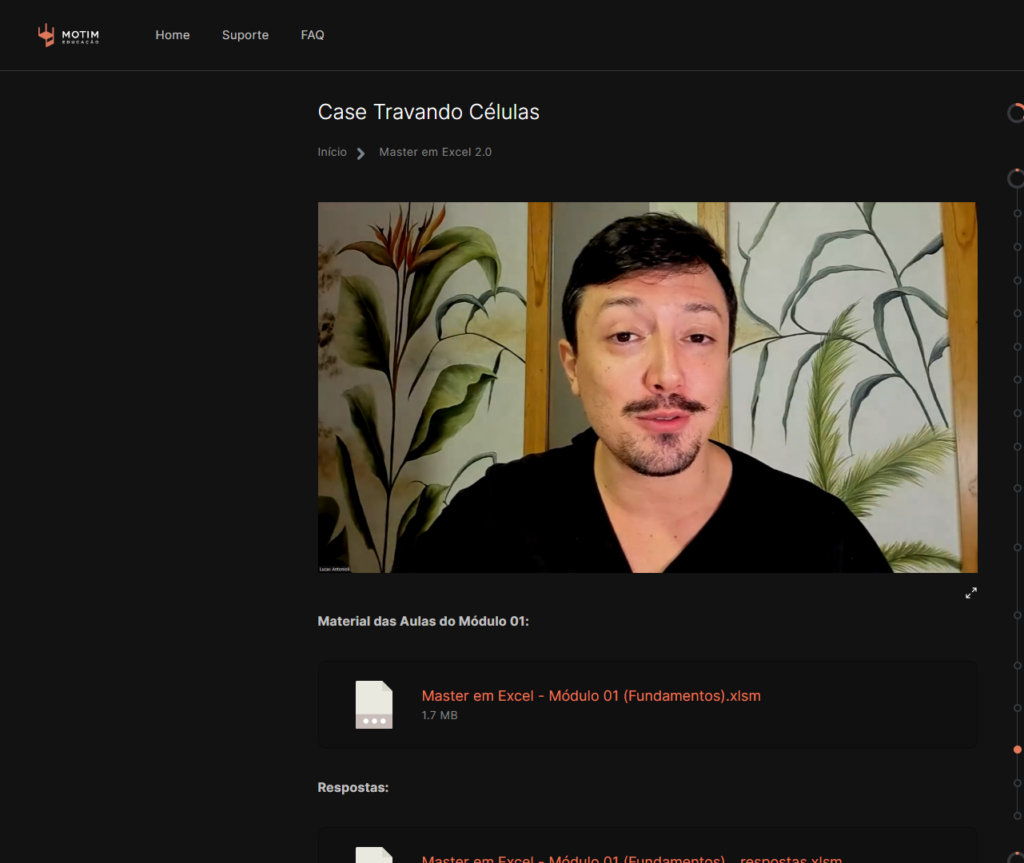The height and width of the screenshot is (863, 1024).
Task: Download Master em Excel - Módulo 01 (Fundamentos).xlsm
Action: coord(591,696)
